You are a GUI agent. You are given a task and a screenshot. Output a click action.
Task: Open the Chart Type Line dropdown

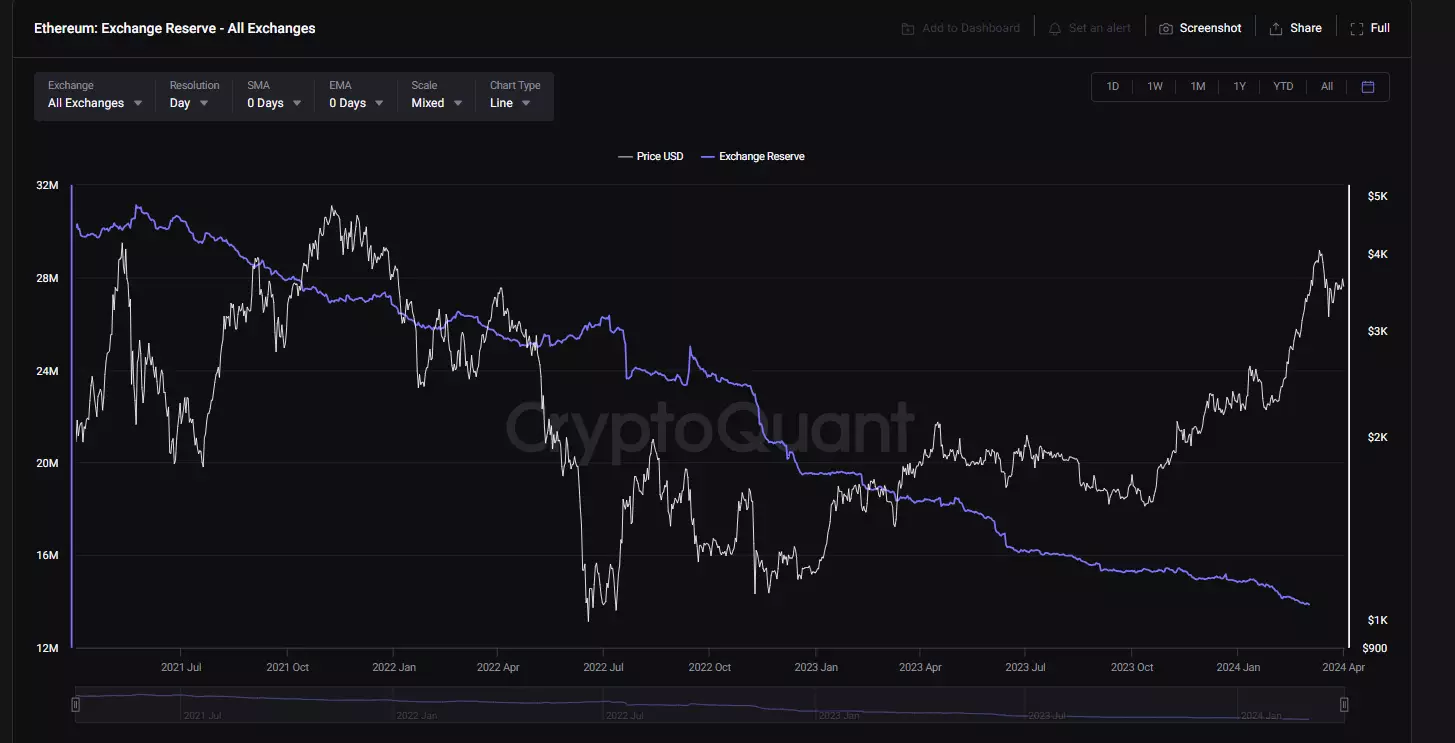510,103
